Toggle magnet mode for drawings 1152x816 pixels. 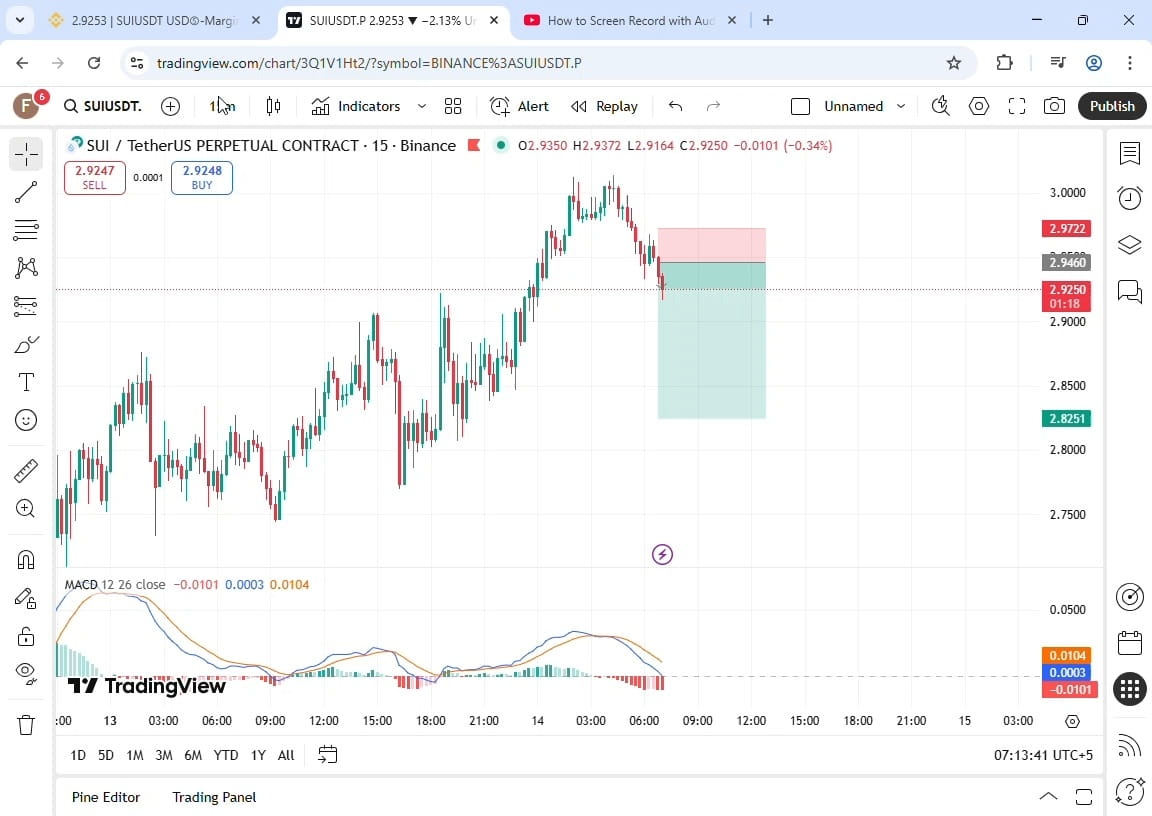(x=26, y=560)
